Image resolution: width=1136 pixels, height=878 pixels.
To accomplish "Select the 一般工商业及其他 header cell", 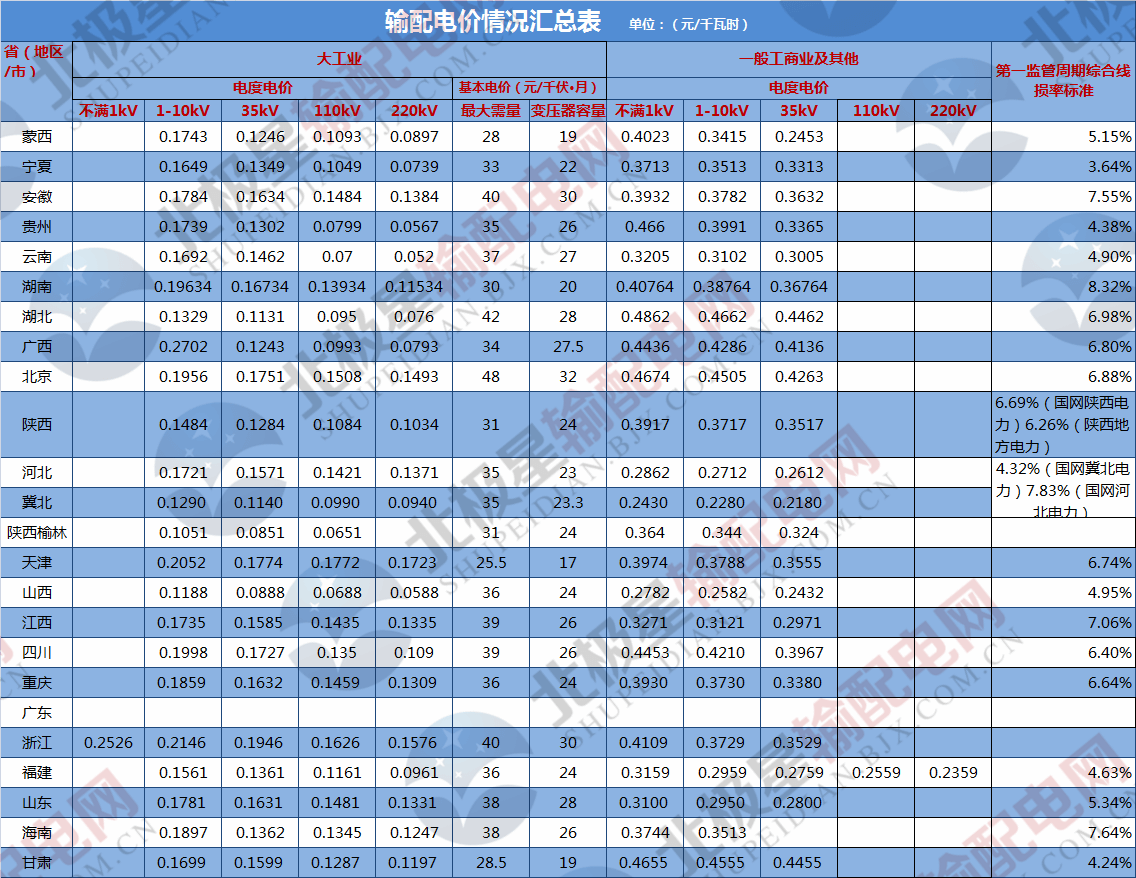I will pos(798,59).
